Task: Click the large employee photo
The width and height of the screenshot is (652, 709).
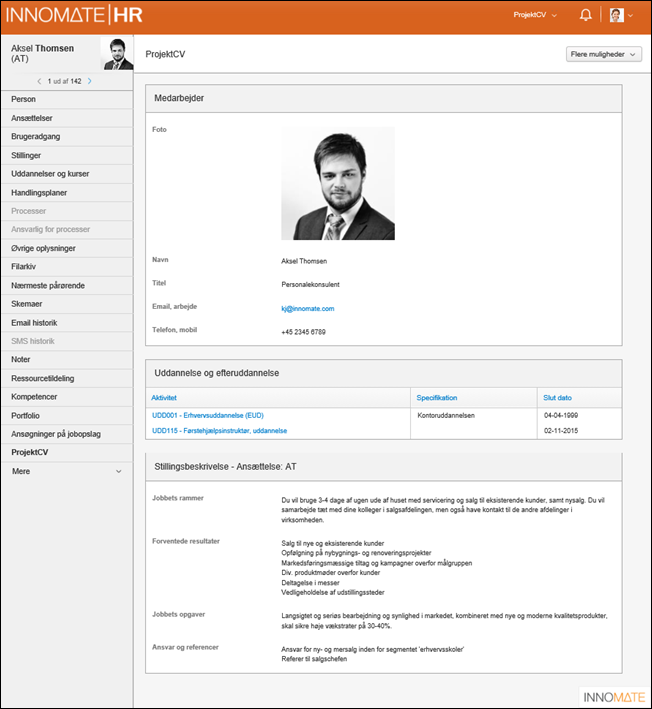Action: (338, 183)
